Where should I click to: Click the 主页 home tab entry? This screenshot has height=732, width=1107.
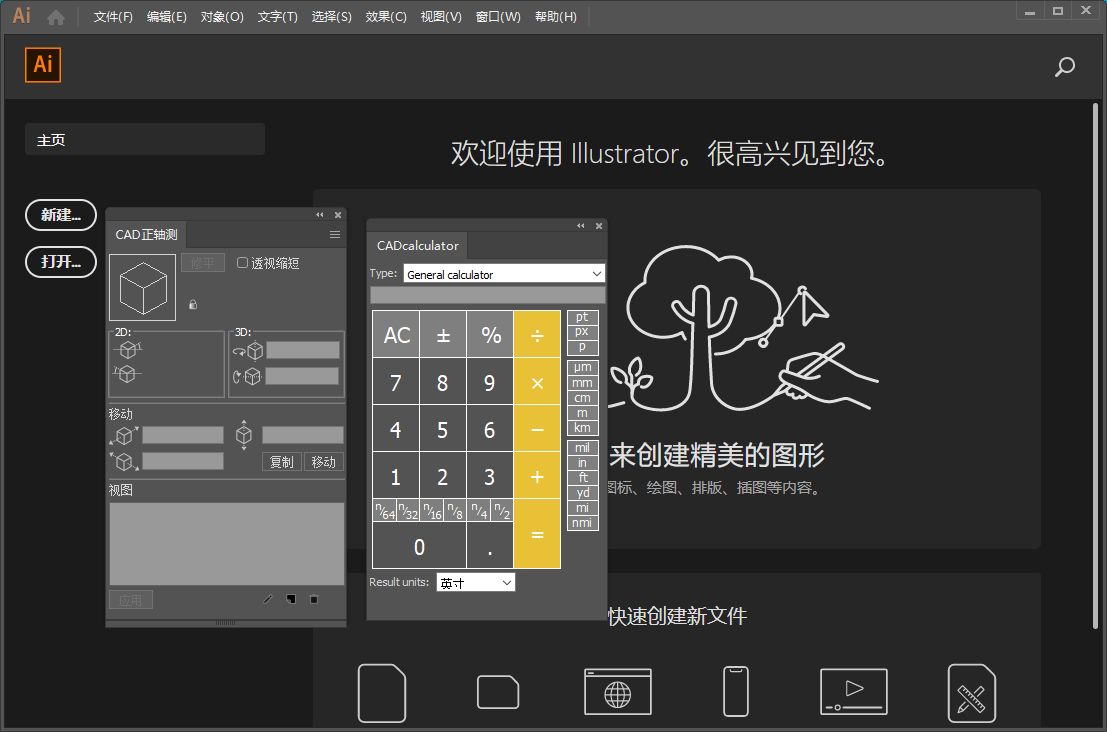(x=145, y=140)
